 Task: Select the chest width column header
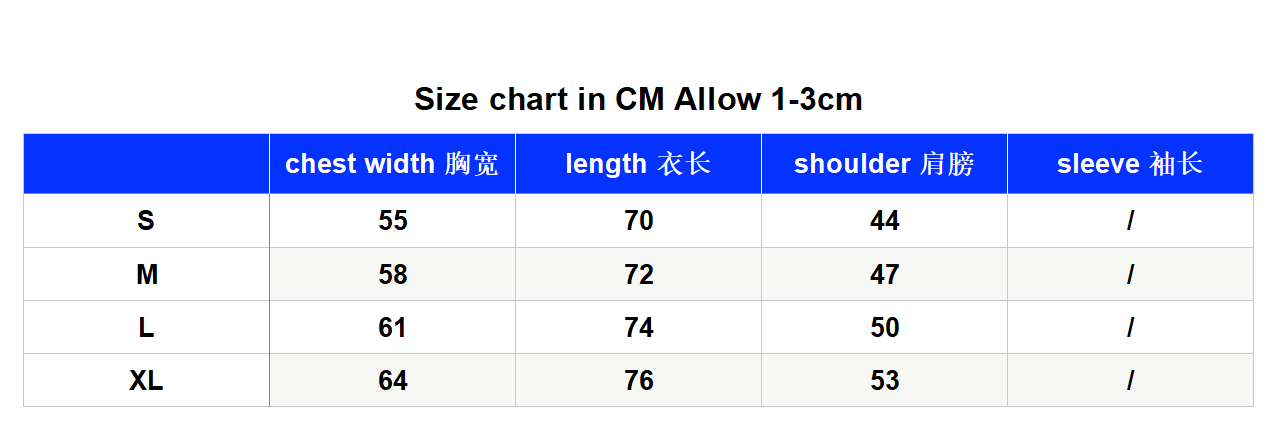point(392,164)
